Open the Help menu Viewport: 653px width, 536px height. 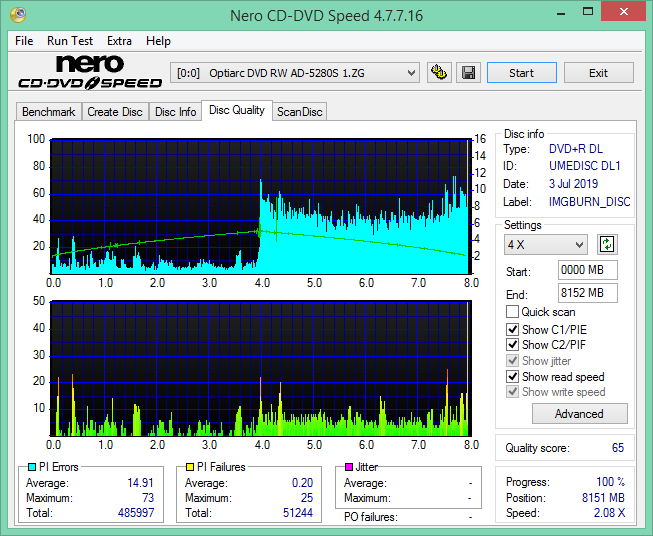pyautogui.click(x=158, y=41)
